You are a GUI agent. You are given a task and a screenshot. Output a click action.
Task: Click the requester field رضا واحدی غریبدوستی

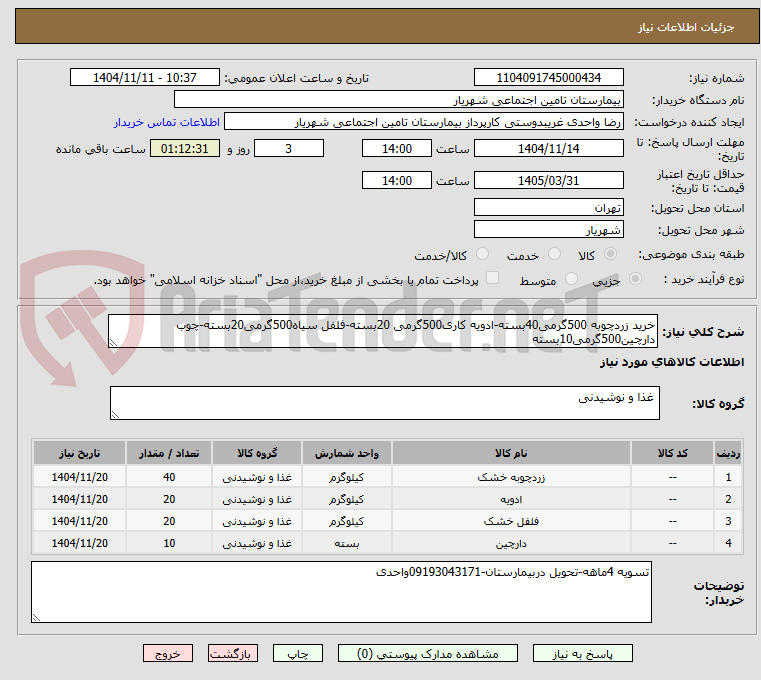click(x=423, y=122)
